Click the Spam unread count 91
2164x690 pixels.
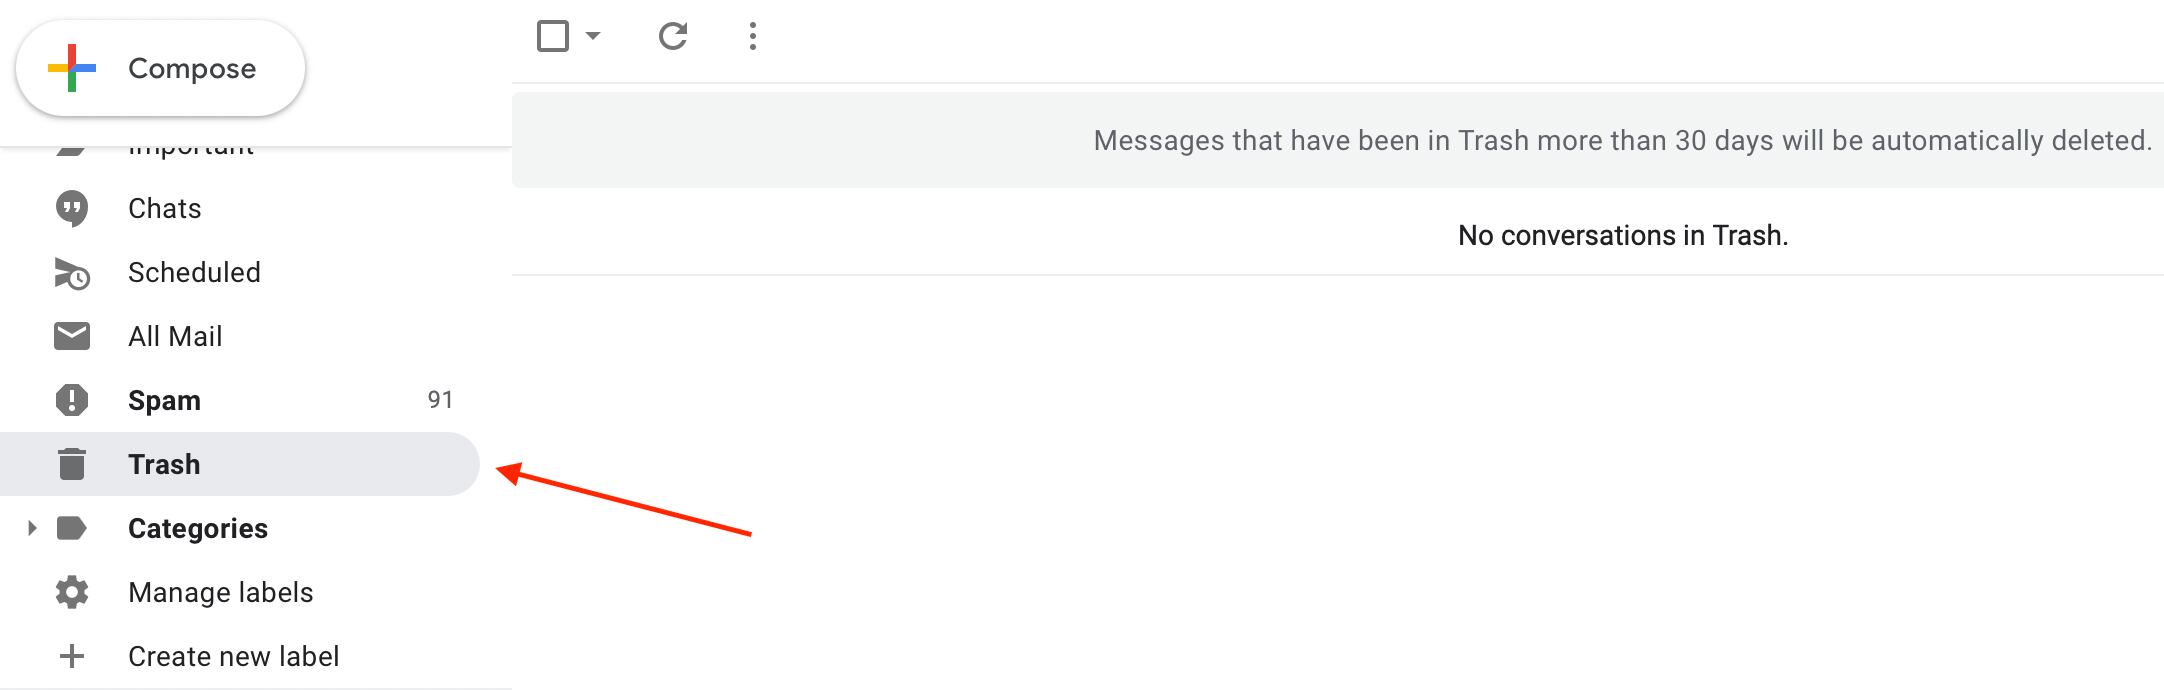pos(440,400)
